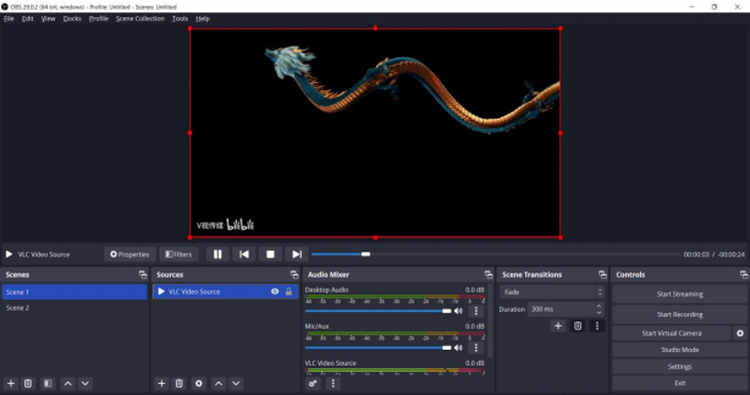Click the media playback seek slider
The height and width of the screenshot is (395, 750).
click(x=496, y=254)
